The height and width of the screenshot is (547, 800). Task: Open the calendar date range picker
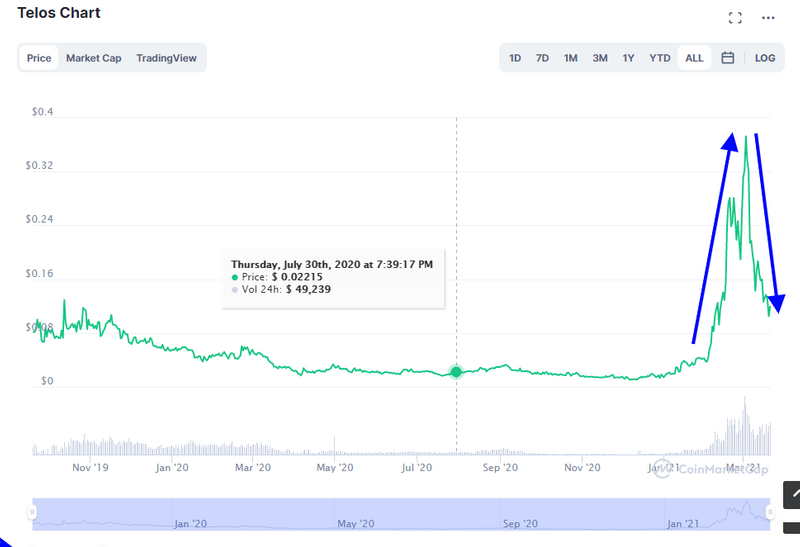728,58
